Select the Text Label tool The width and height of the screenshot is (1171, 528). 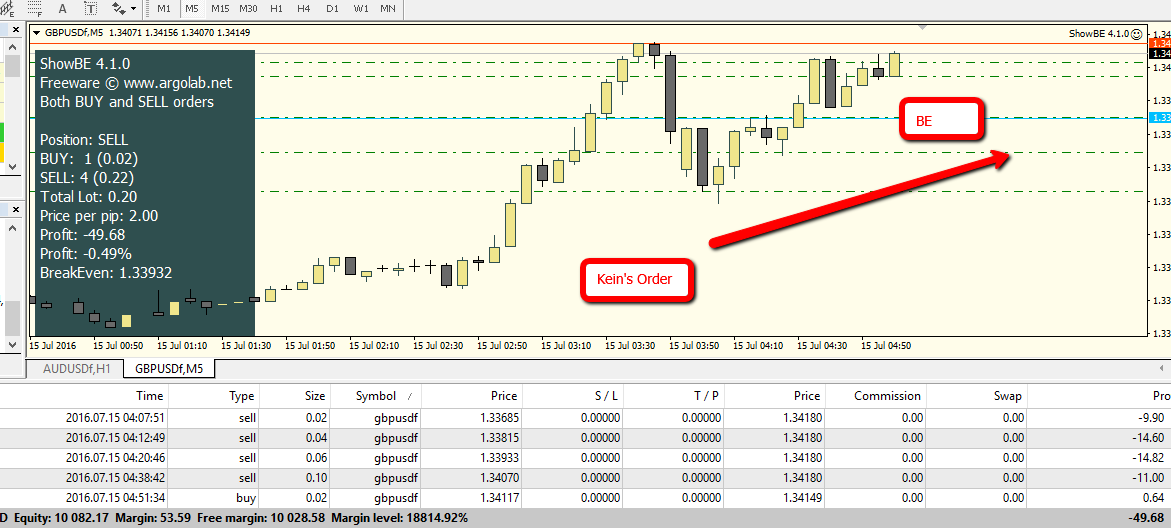point(90,8)
